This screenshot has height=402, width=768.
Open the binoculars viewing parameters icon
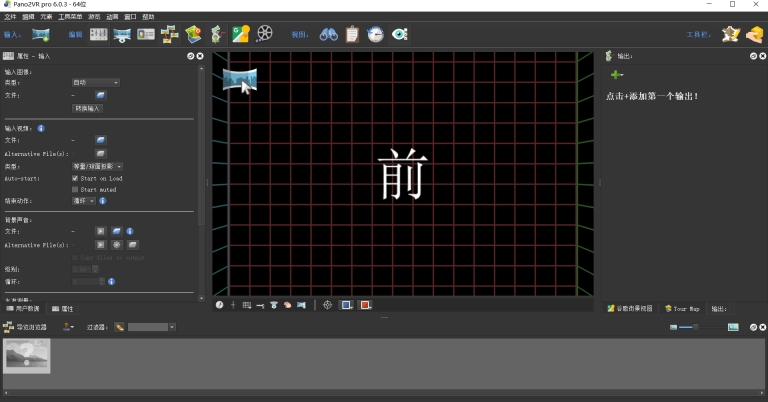[328, 34]
